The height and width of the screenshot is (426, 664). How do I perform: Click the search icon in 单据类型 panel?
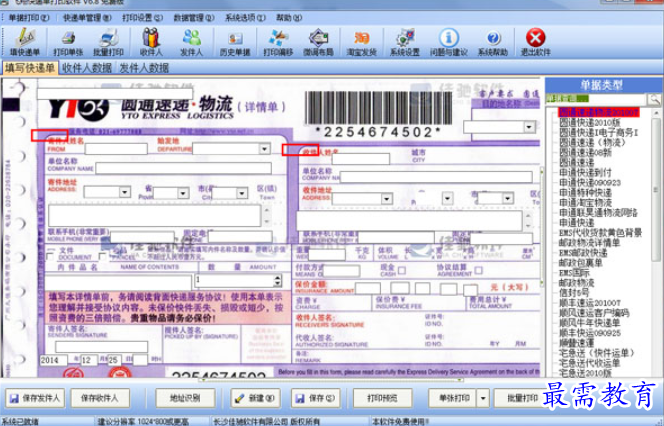(654, 99)
